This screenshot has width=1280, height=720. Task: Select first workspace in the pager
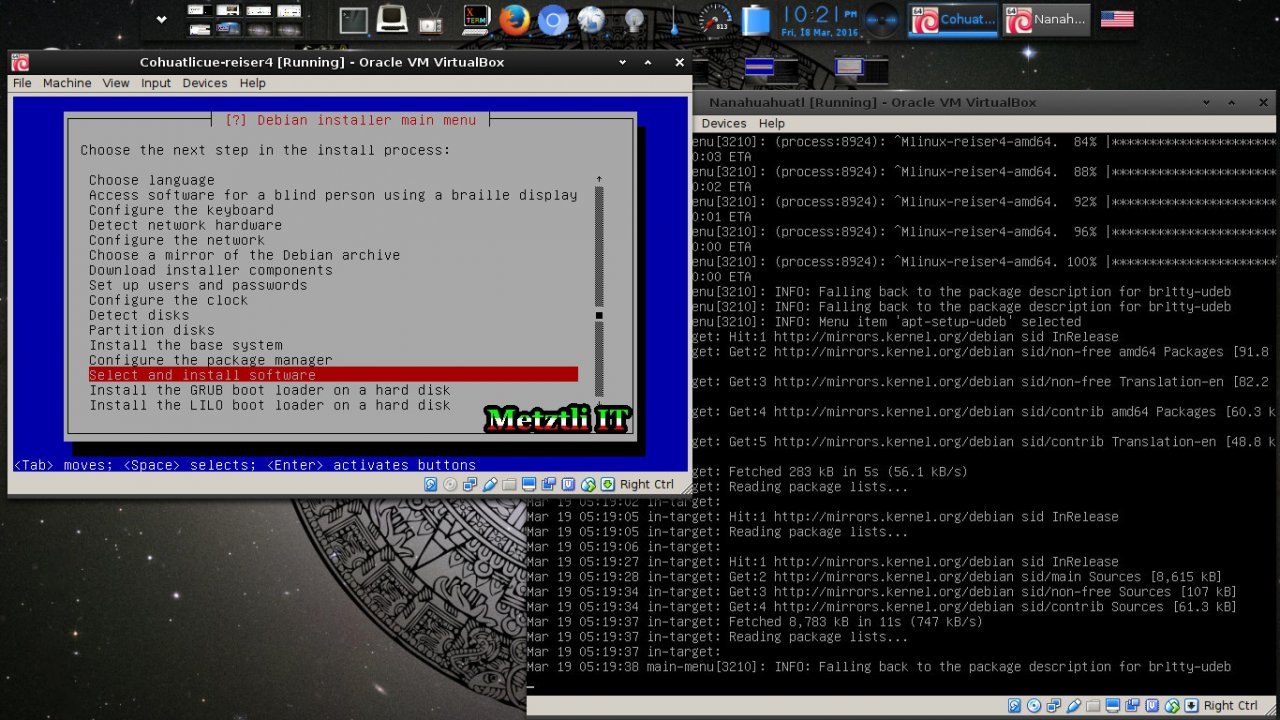(x=202, y=11)
